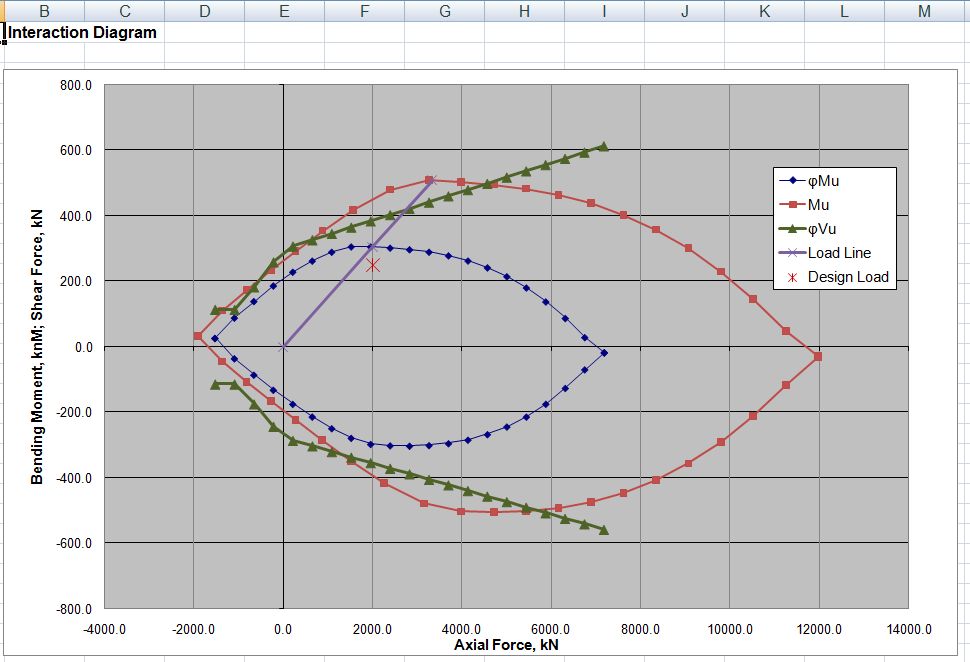Click the top-right φVu triangle endpoint
This screenshot has height=662, width=970.
(x=603, y=147)
